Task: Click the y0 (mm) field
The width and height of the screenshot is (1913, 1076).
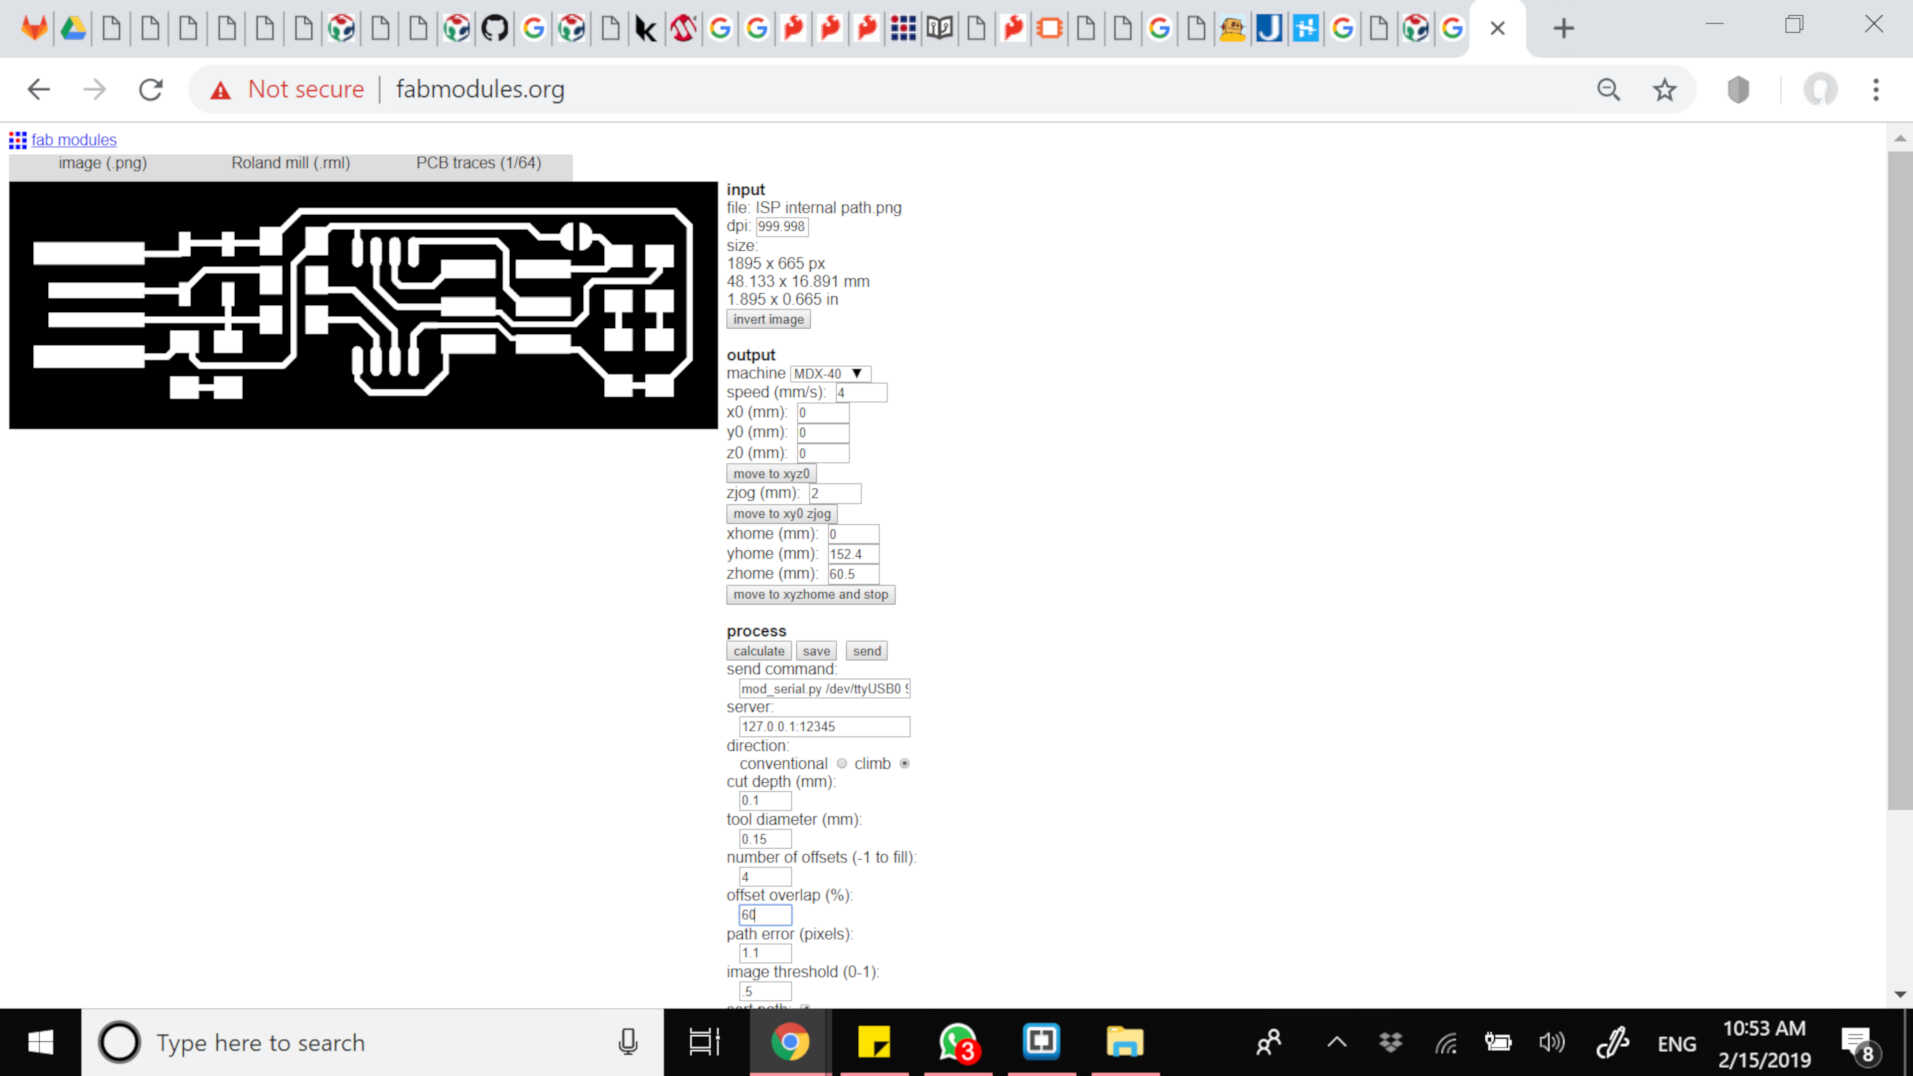Action: (823, 433)
